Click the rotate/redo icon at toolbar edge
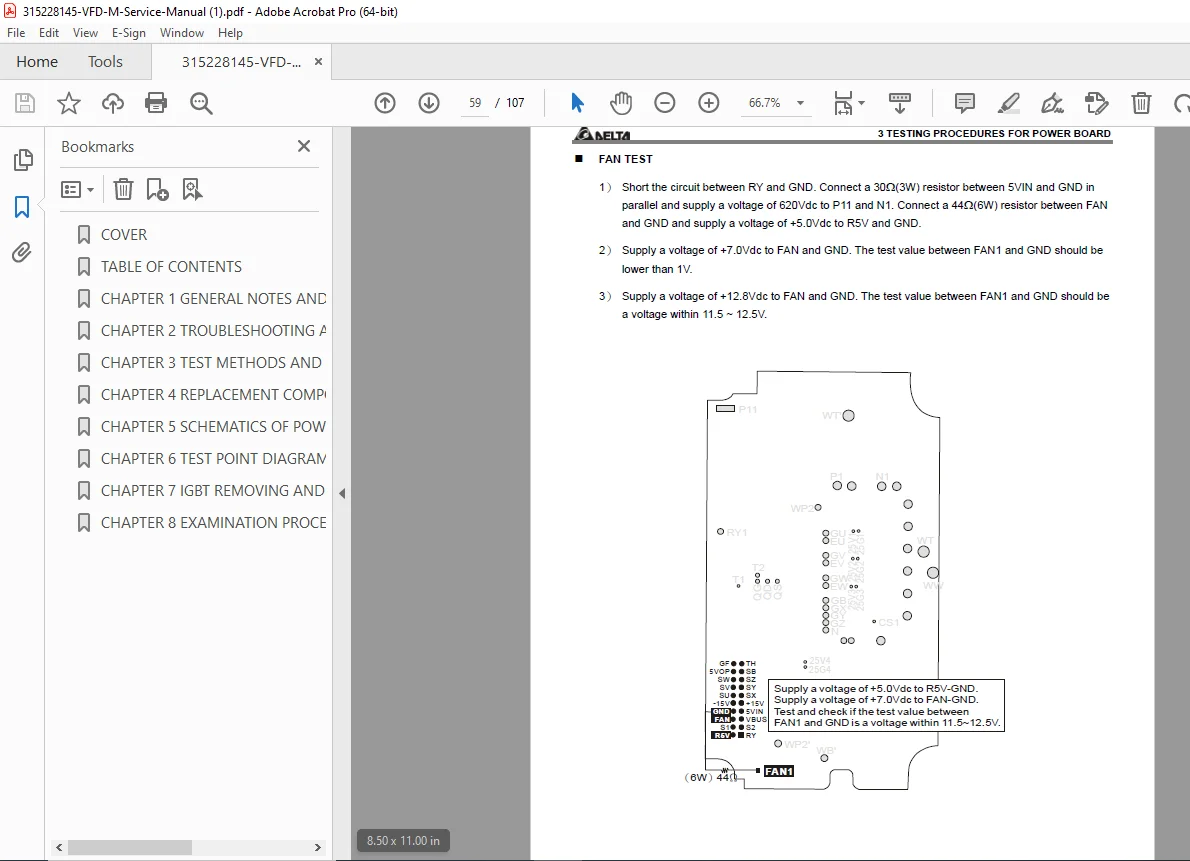 click(x=1182, y=102)
